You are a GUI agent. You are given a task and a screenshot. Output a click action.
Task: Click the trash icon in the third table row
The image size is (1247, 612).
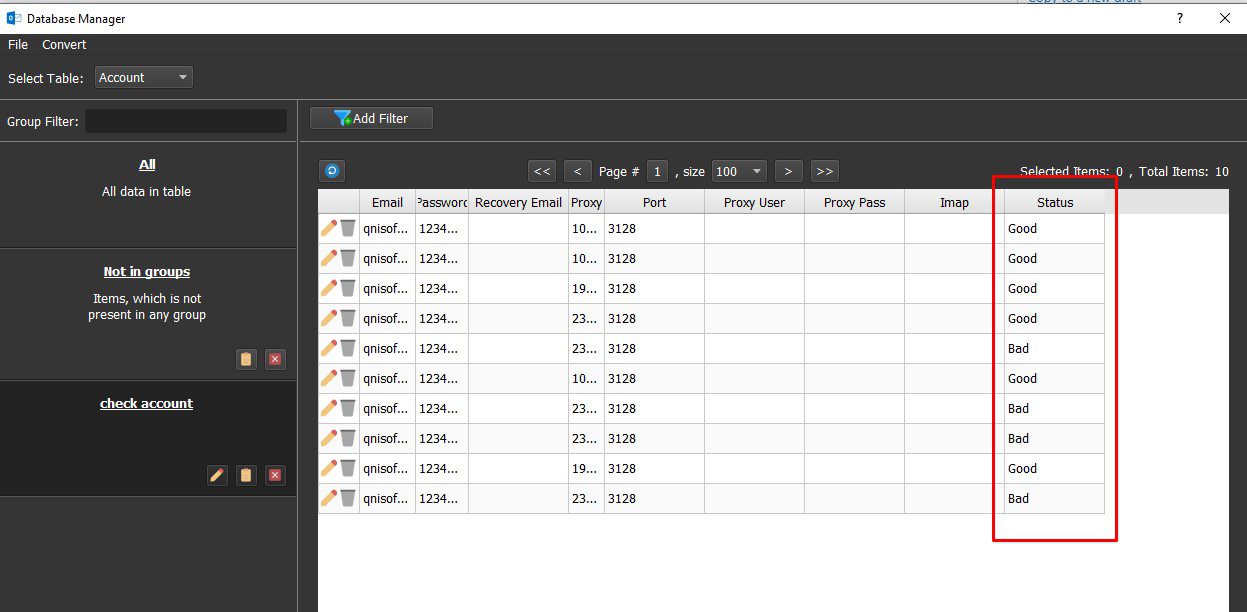click(x=348, y=288)
